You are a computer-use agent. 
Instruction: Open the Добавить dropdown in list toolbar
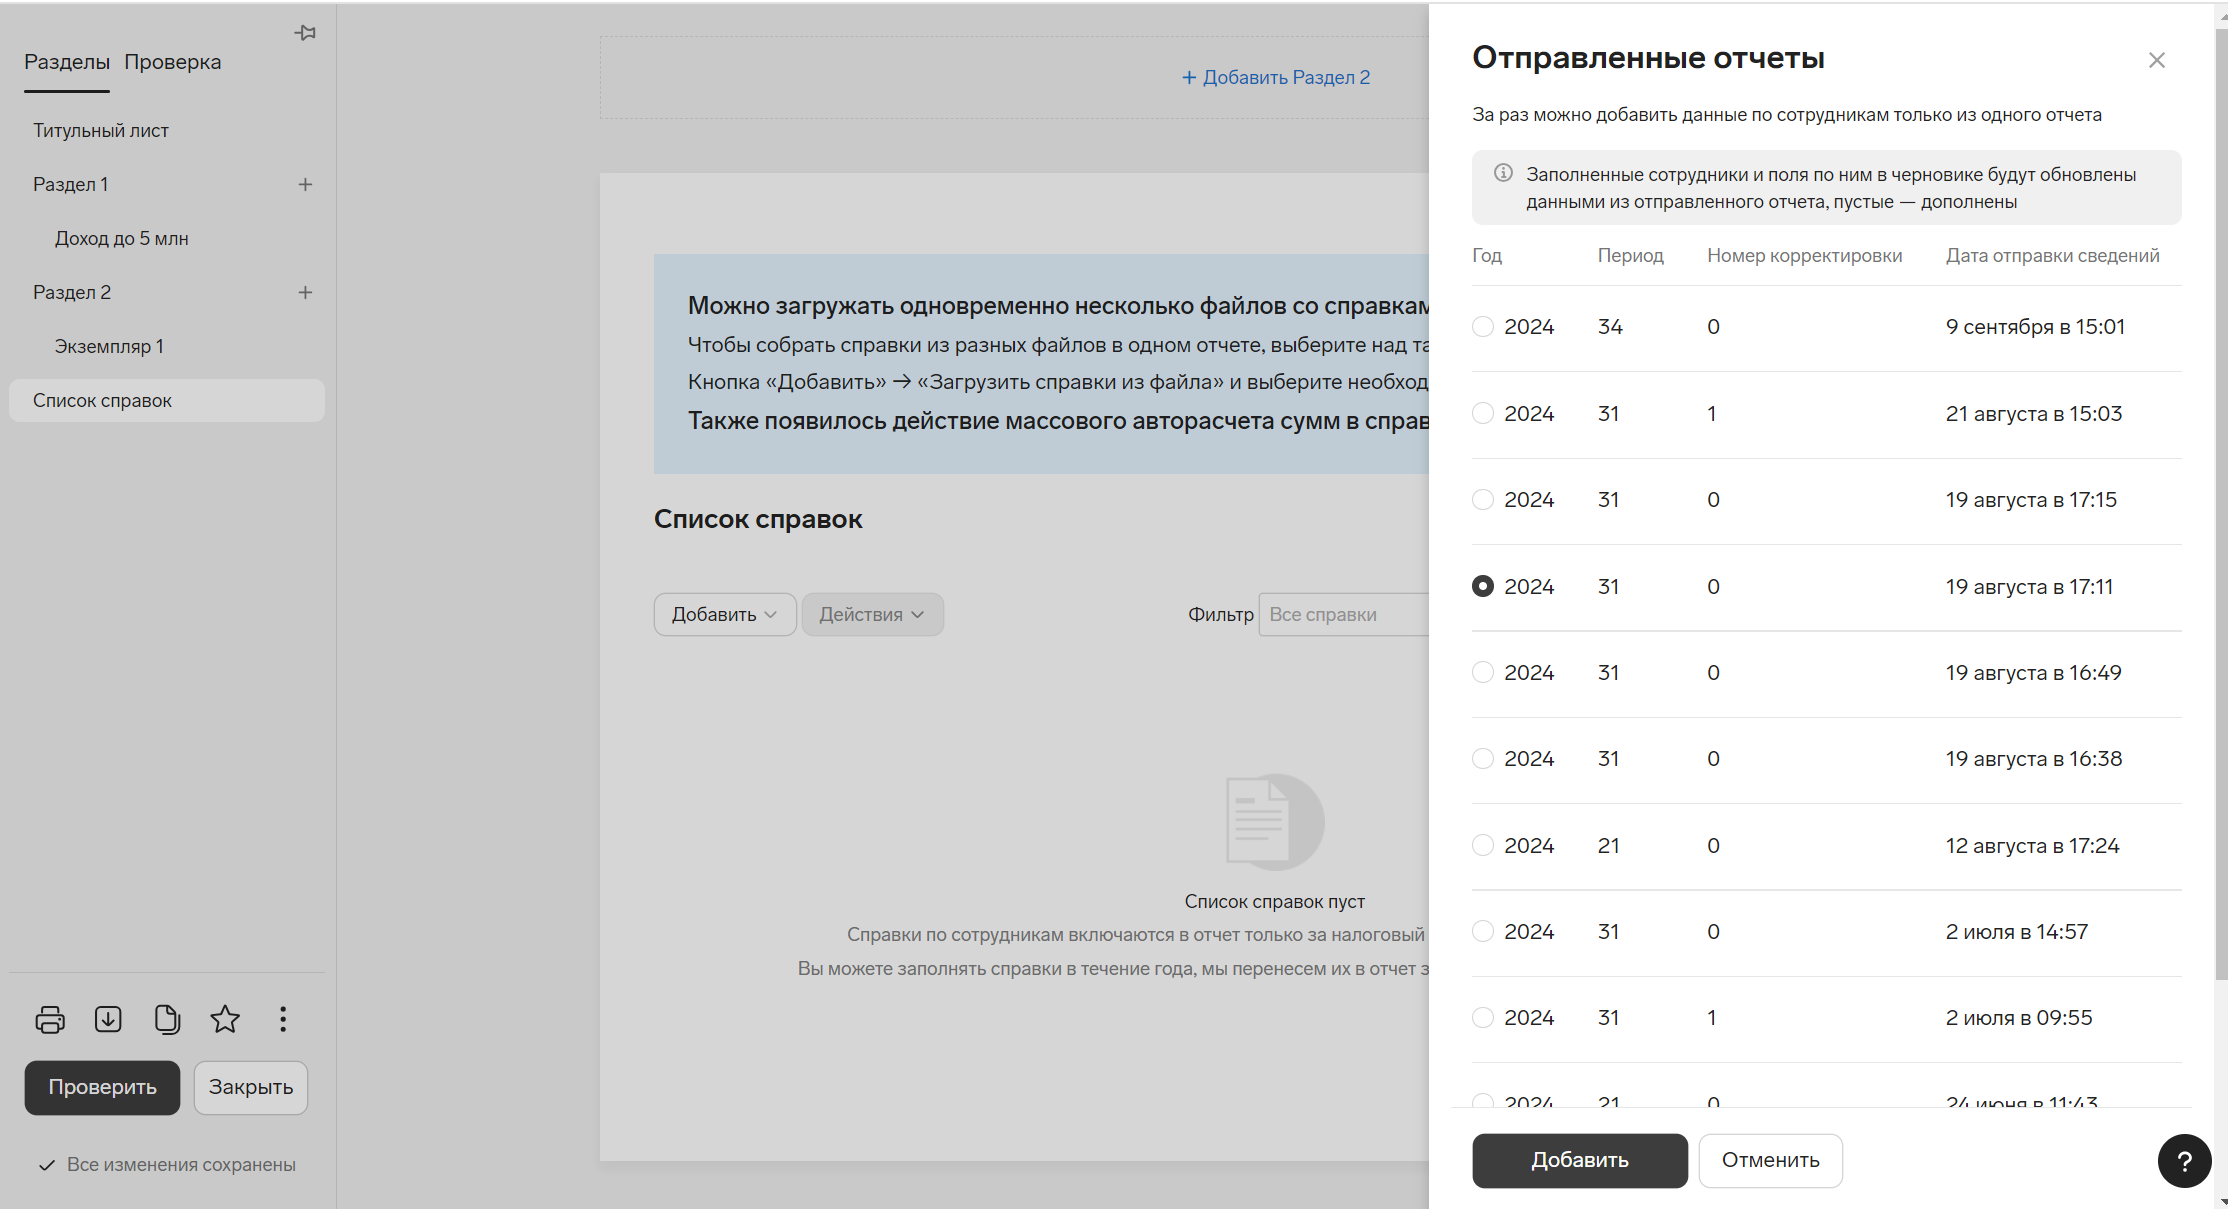tap(724, 614)
